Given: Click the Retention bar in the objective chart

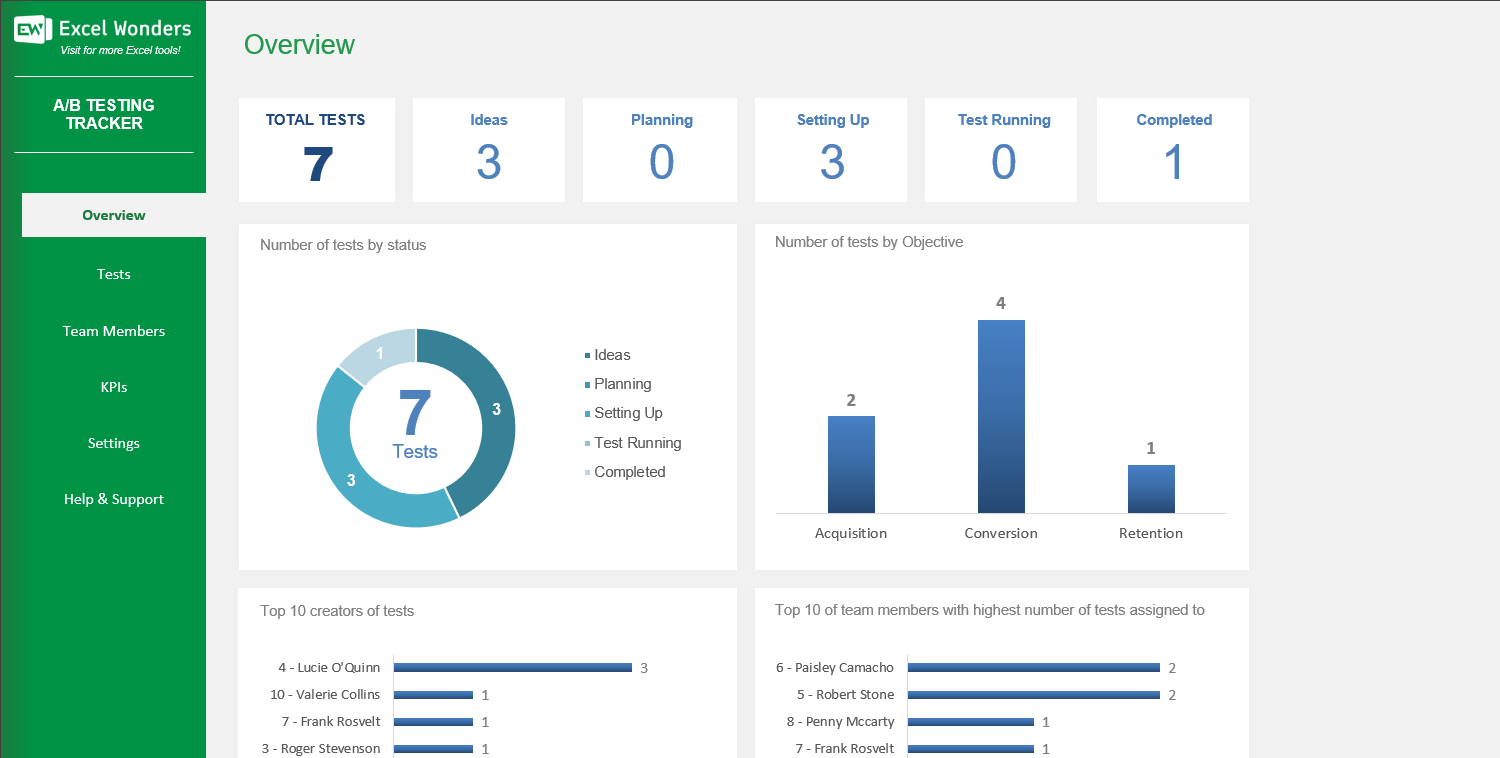Looking at the screenshot, I should coord(1150,488).
